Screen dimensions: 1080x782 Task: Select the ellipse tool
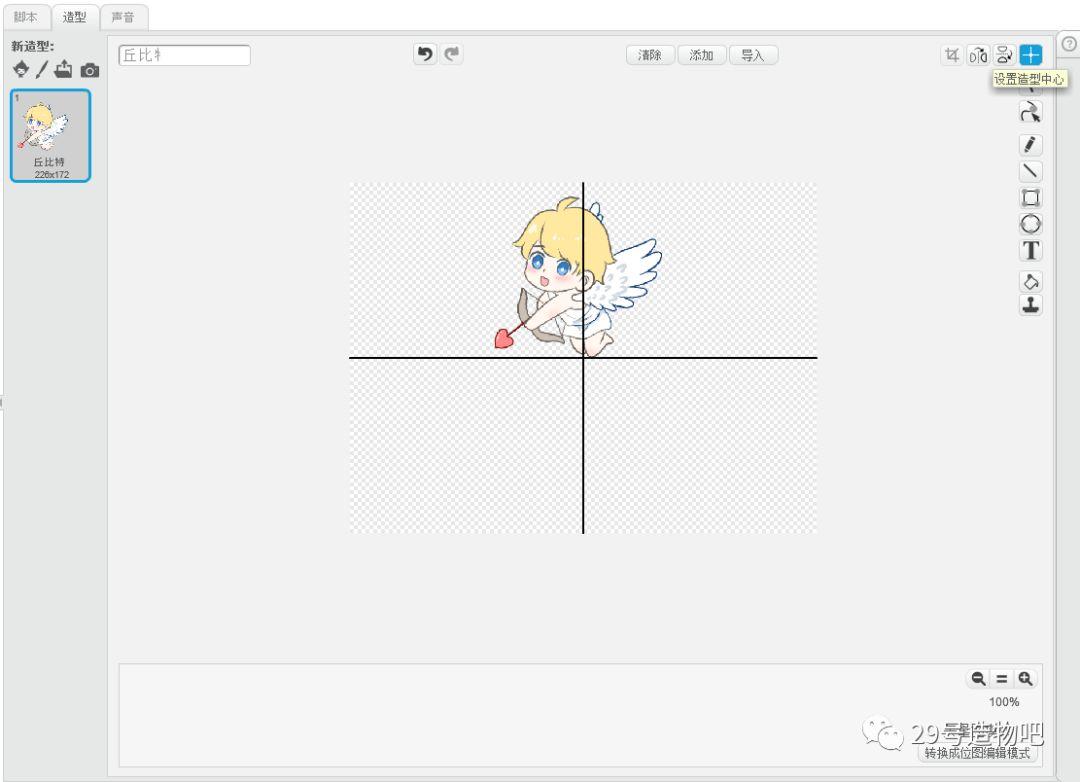[x=1030, y=224]
